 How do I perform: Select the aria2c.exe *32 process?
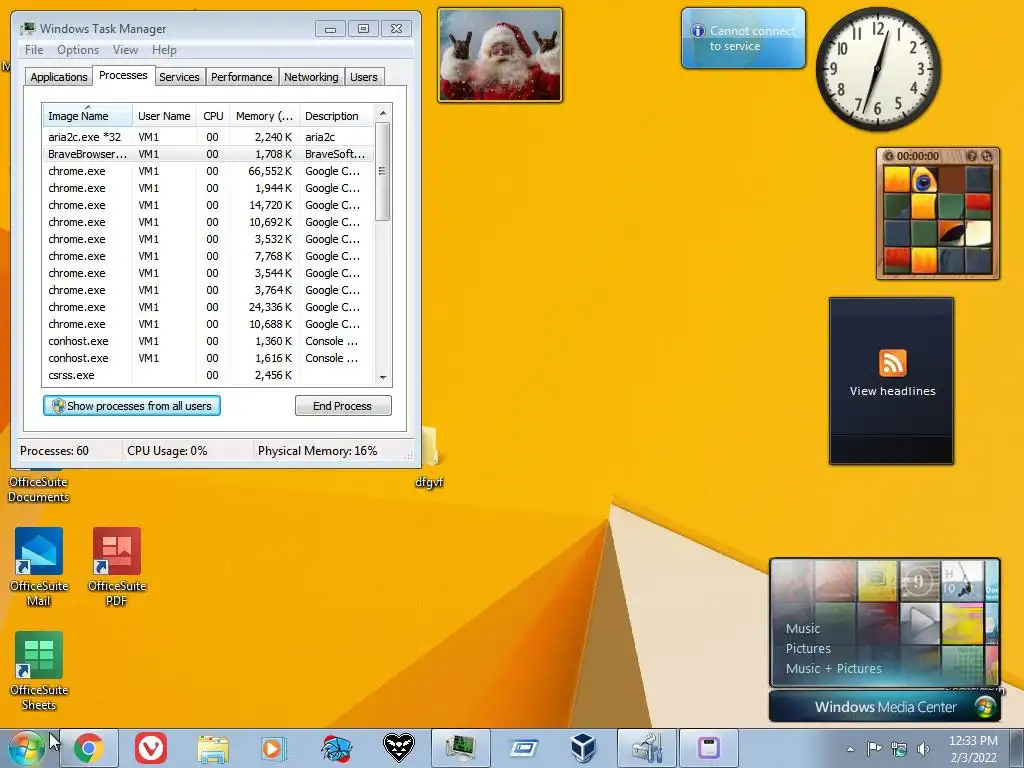pos(208,136)
